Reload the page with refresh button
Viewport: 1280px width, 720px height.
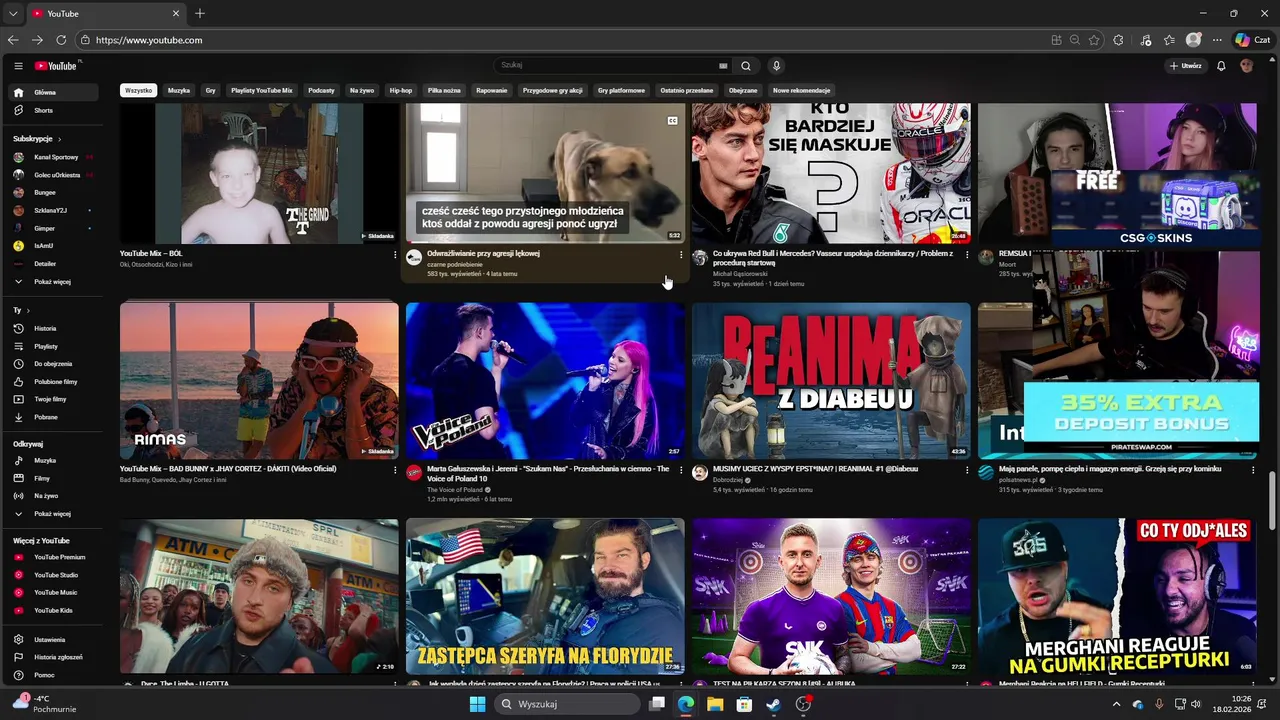click(x=61, y=40)
